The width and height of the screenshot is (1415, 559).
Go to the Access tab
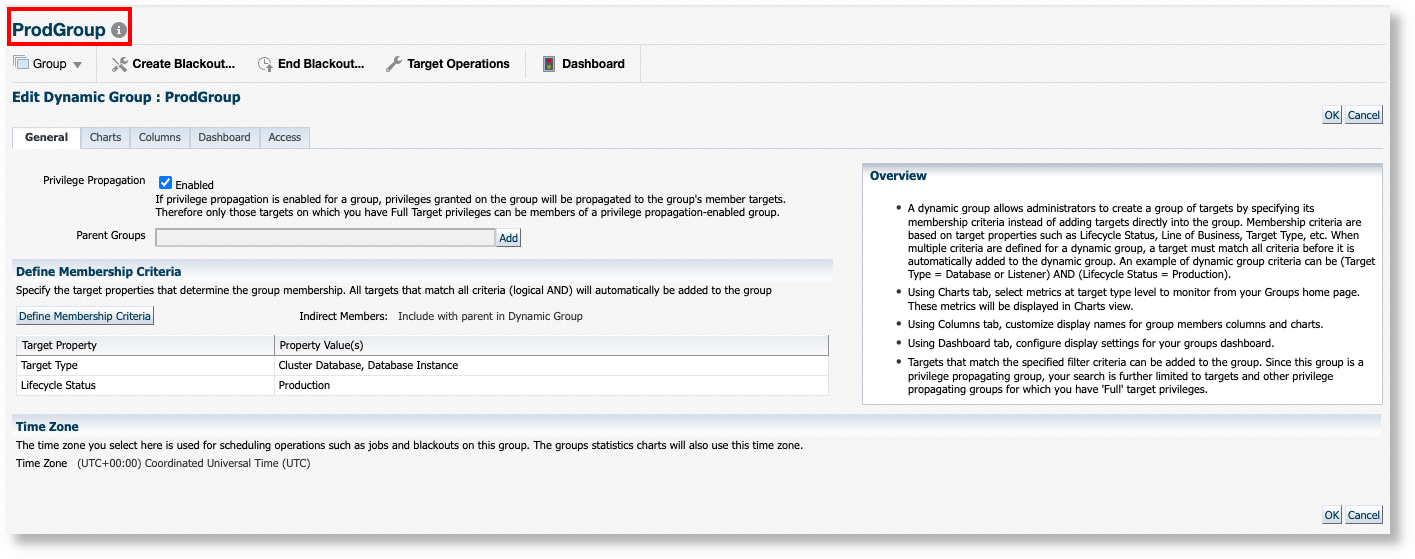(285, 137)
